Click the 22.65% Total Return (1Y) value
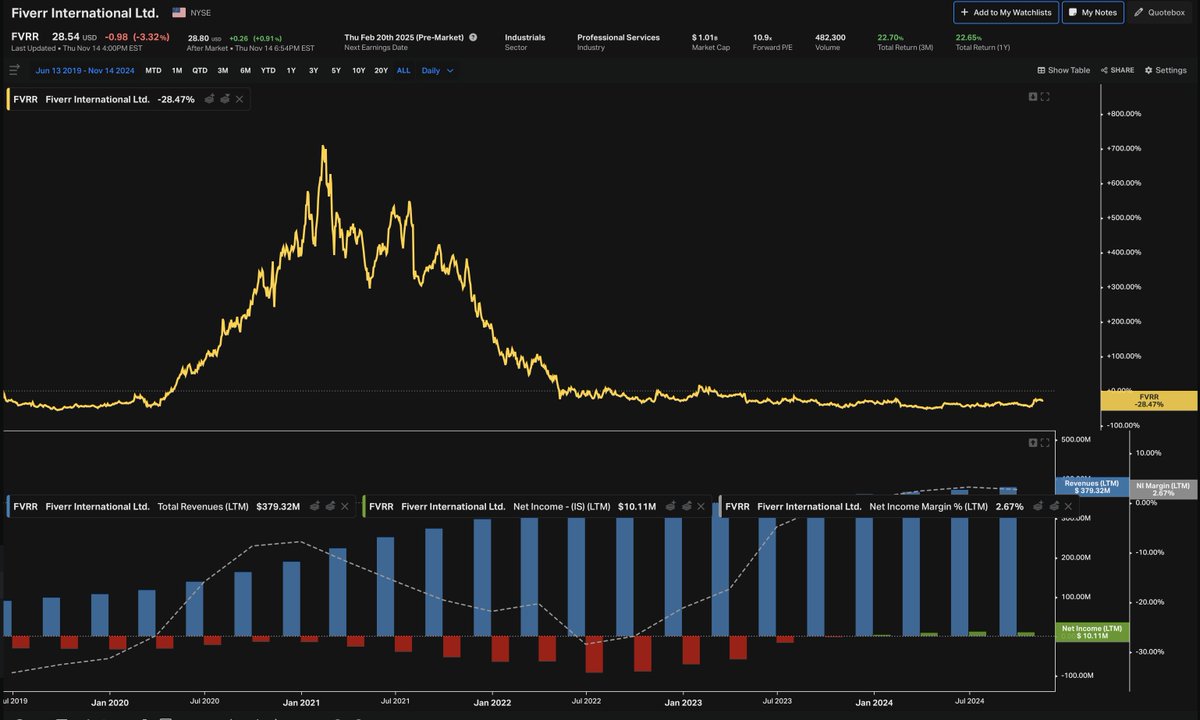Viewport: 1200px width, 720px height. pyautogui.click(x=970, y=37)
